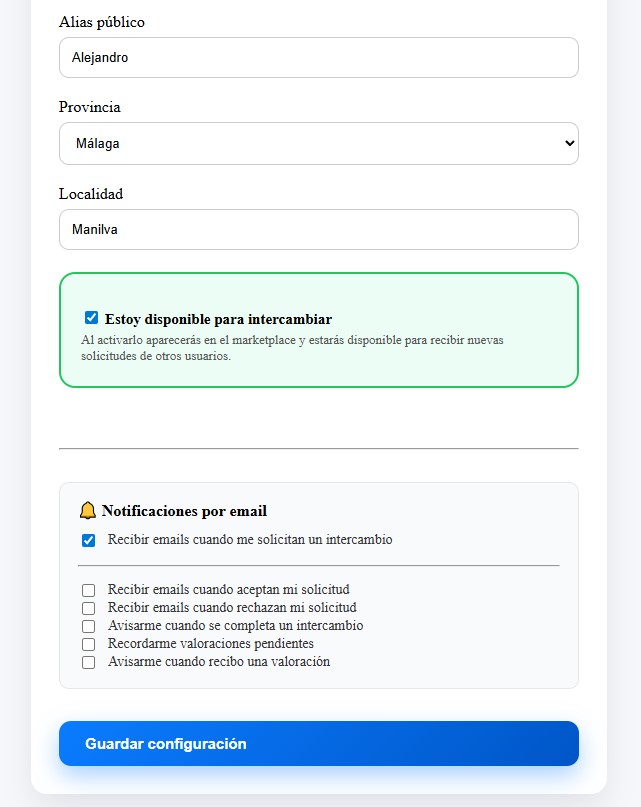Image resolution: width=641 pixels, height=807 pixels.
Task: Click the text 'Manilva' in Localidad
Action: (x=92, y=229)
